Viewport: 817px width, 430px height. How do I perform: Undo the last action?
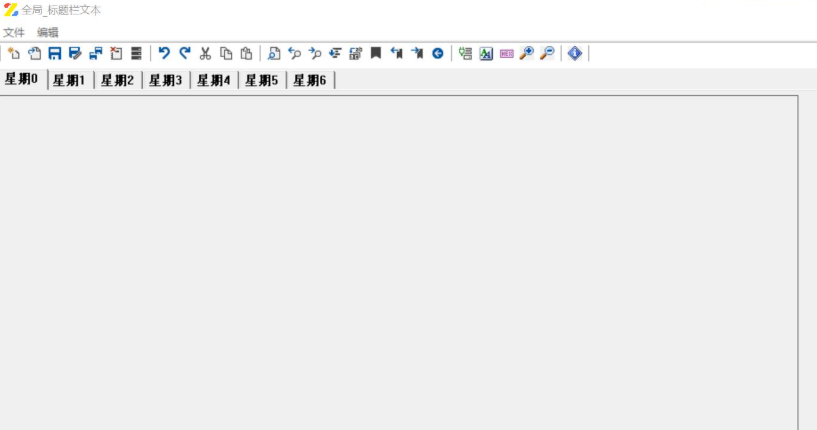pyautogui.click(x=164, y=53)
